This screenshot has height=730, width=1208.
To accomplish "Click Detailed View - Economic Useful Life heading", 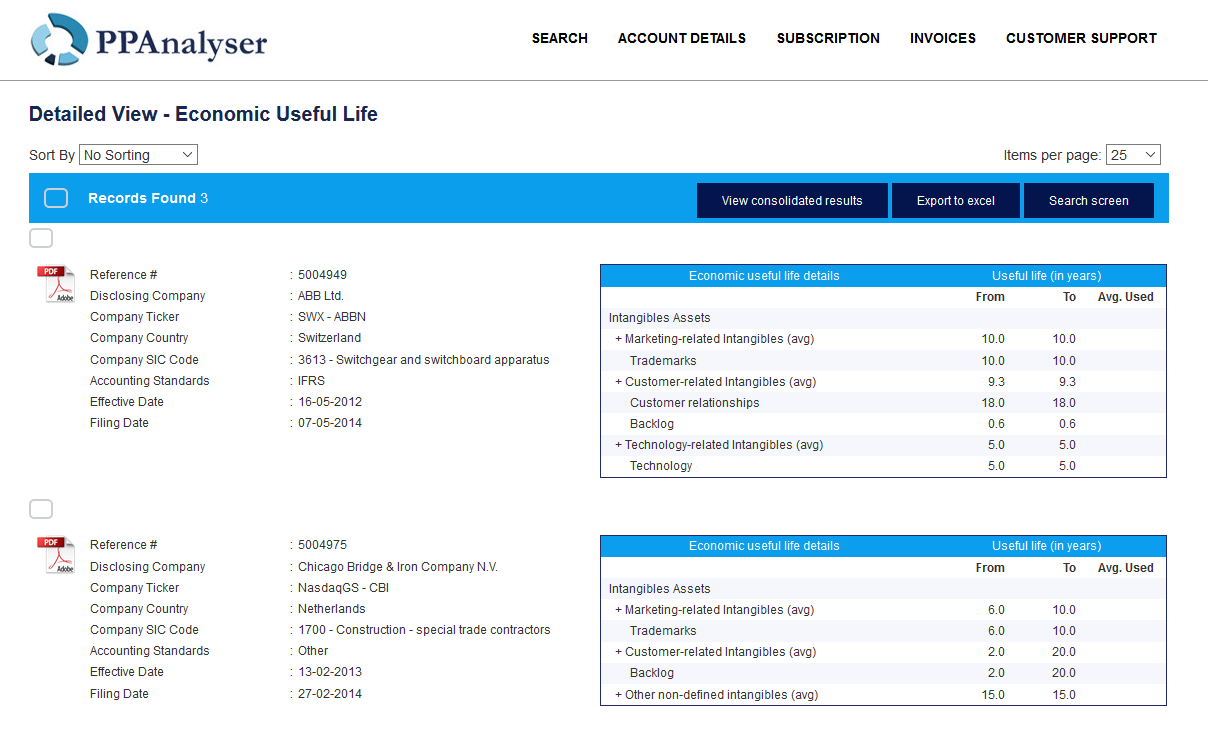I will click(x=203, y=114).
